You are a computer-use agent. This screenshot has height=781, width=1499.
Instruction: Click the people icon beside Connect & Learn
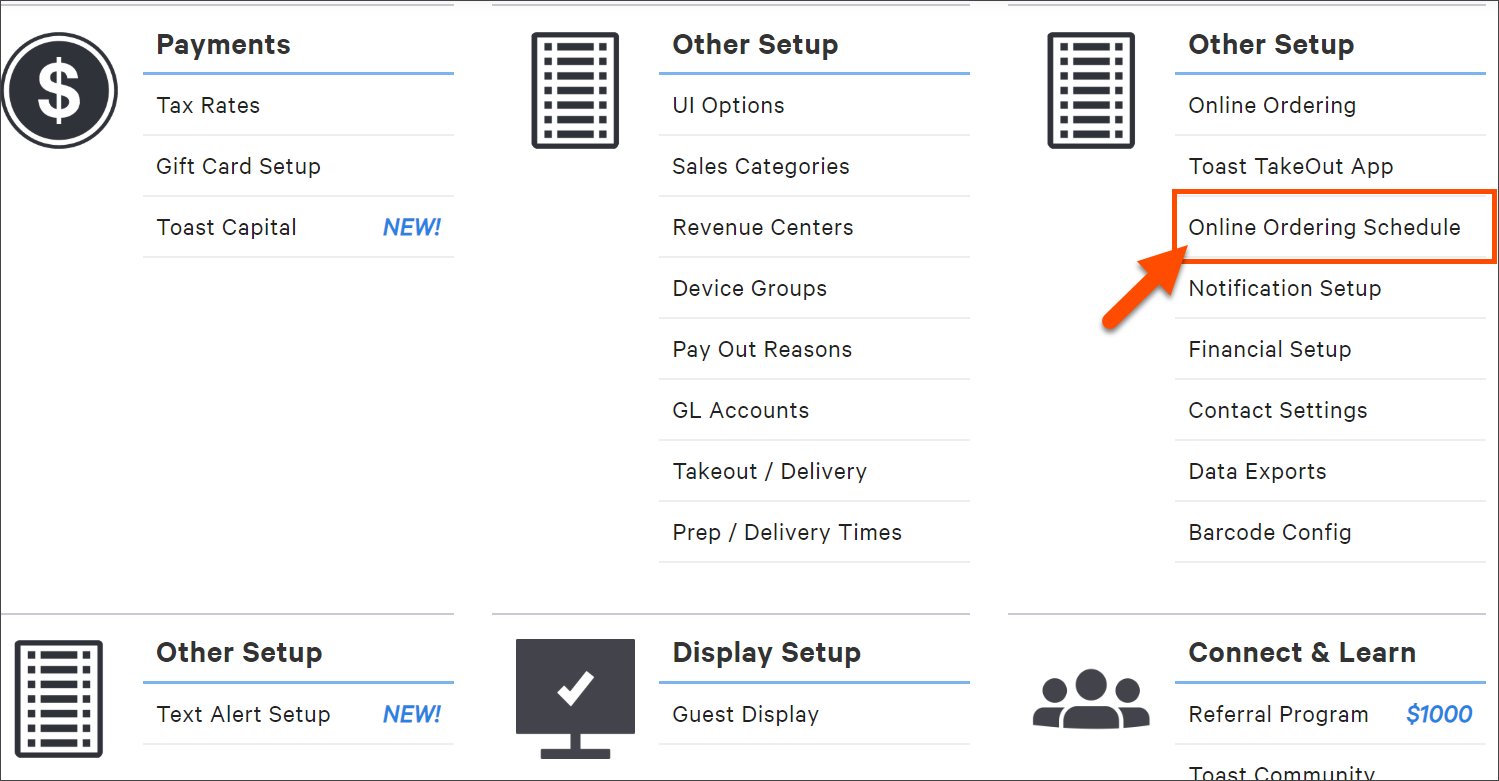[1090, 697]
